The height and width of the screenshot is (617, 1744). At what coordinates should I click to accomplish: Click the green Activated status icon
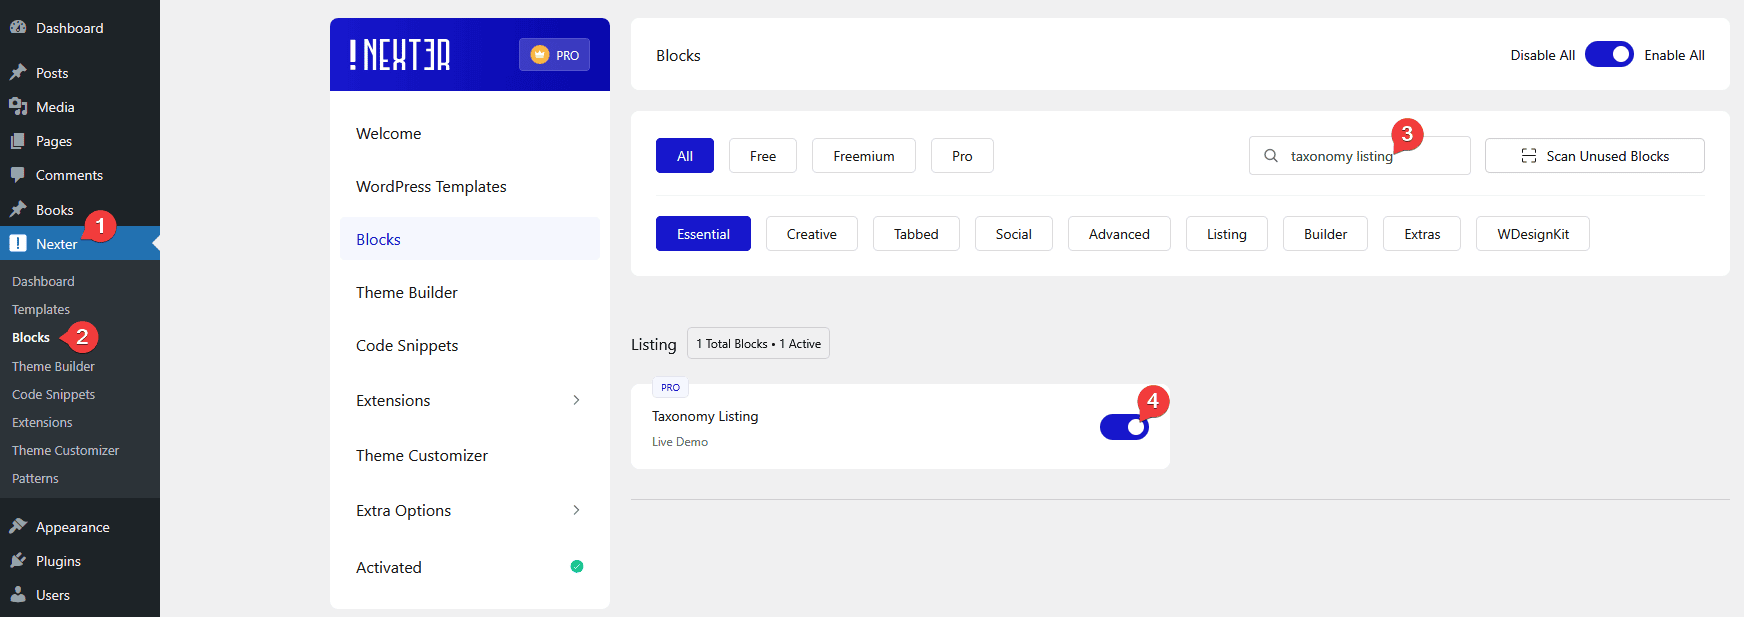[x=577, y=567]
